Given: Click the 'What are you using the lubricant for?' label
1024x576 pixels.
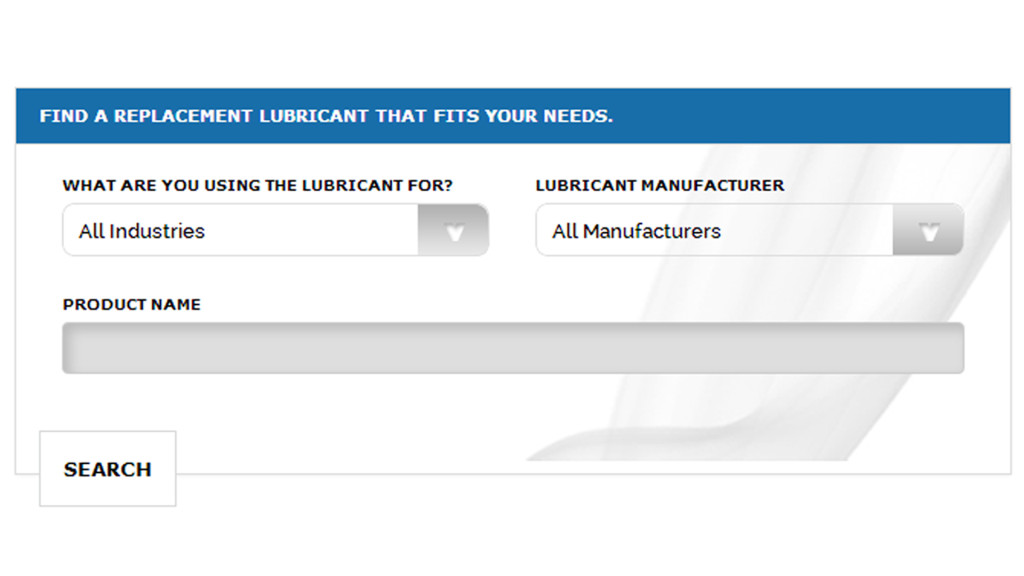Looking at the screenshot, I should pos(258,186).
